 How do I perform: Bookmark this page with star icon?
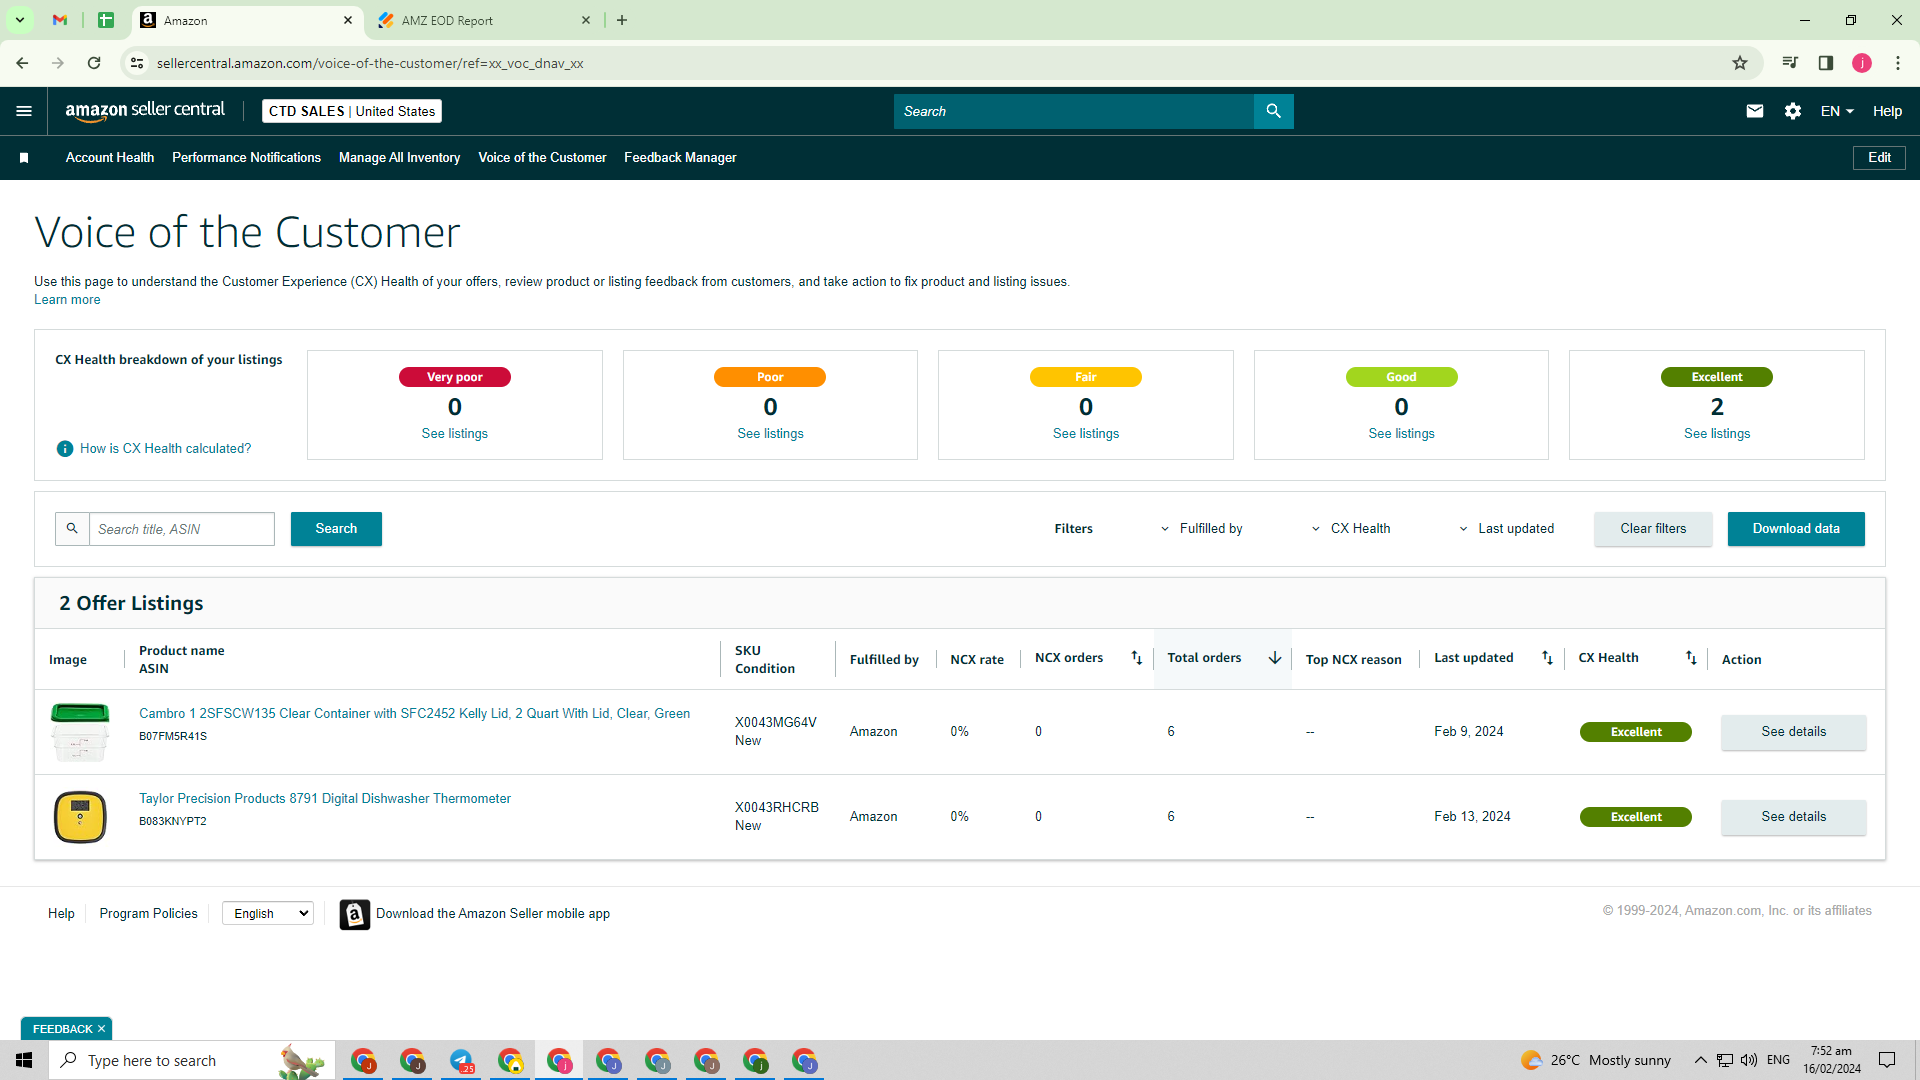click(x=1740, y=63)
